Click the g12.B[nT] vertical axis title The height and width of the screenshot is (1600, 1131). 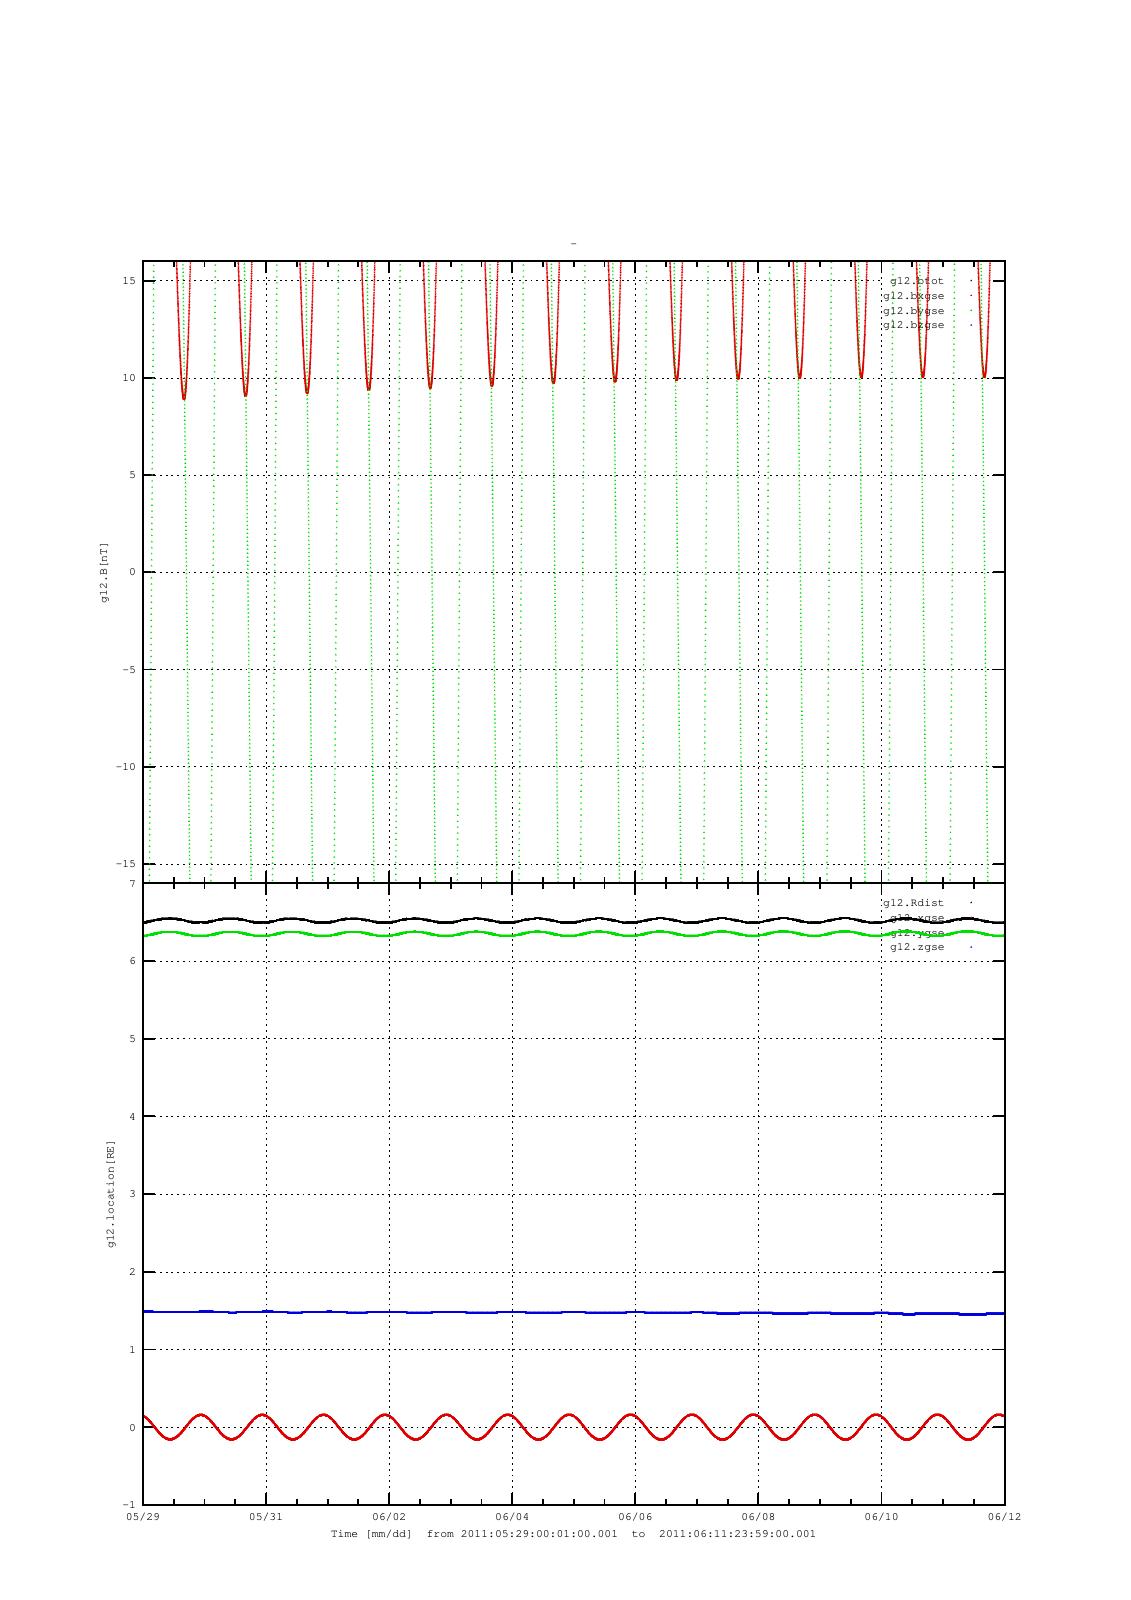[x=104, y=572]
